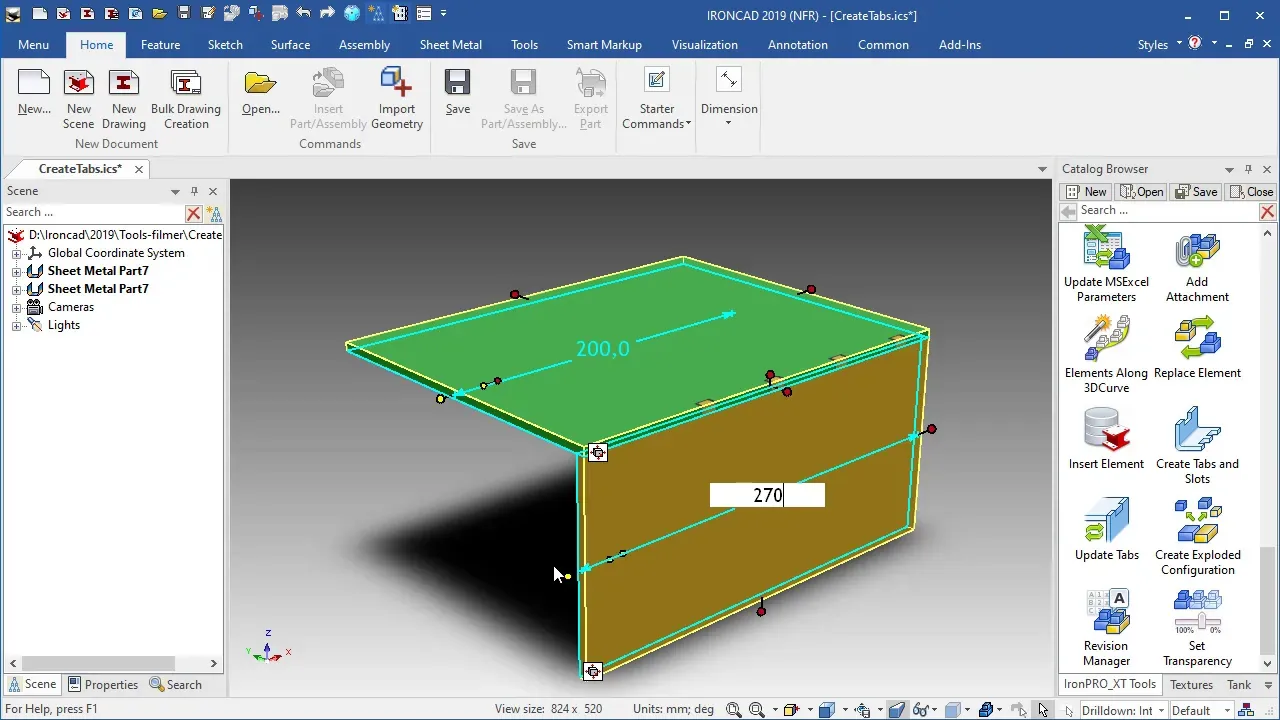Switch to the Feature ribbon tab
This screenshot has height=720, width=1280.
[160, 45]
